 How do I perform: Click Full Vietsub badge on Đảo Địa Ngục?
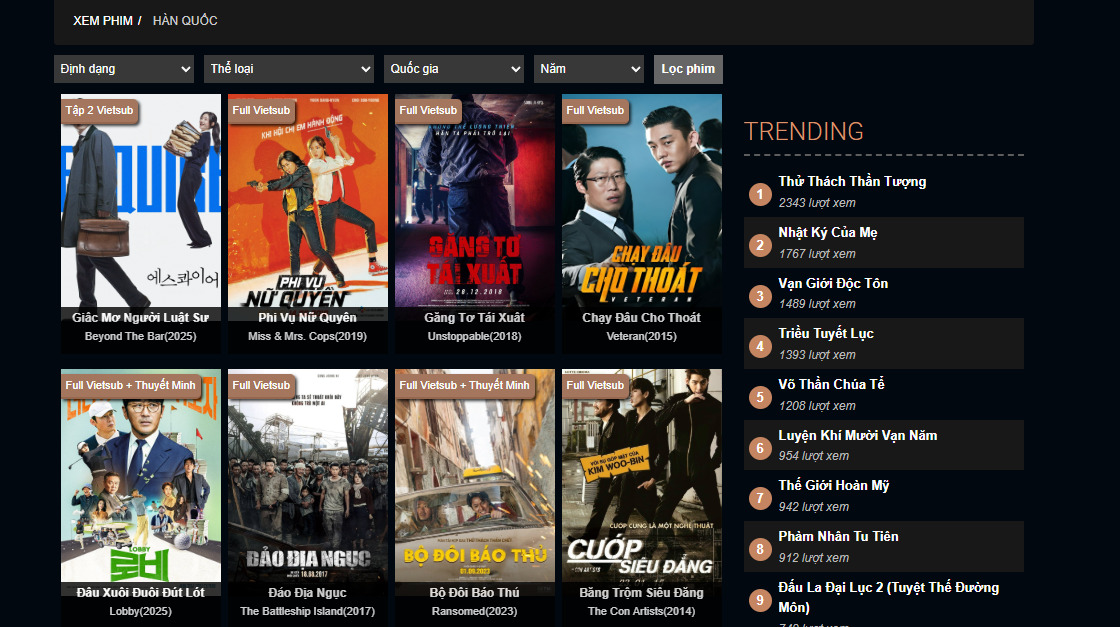pyautogui.click(x=261, y=386)
